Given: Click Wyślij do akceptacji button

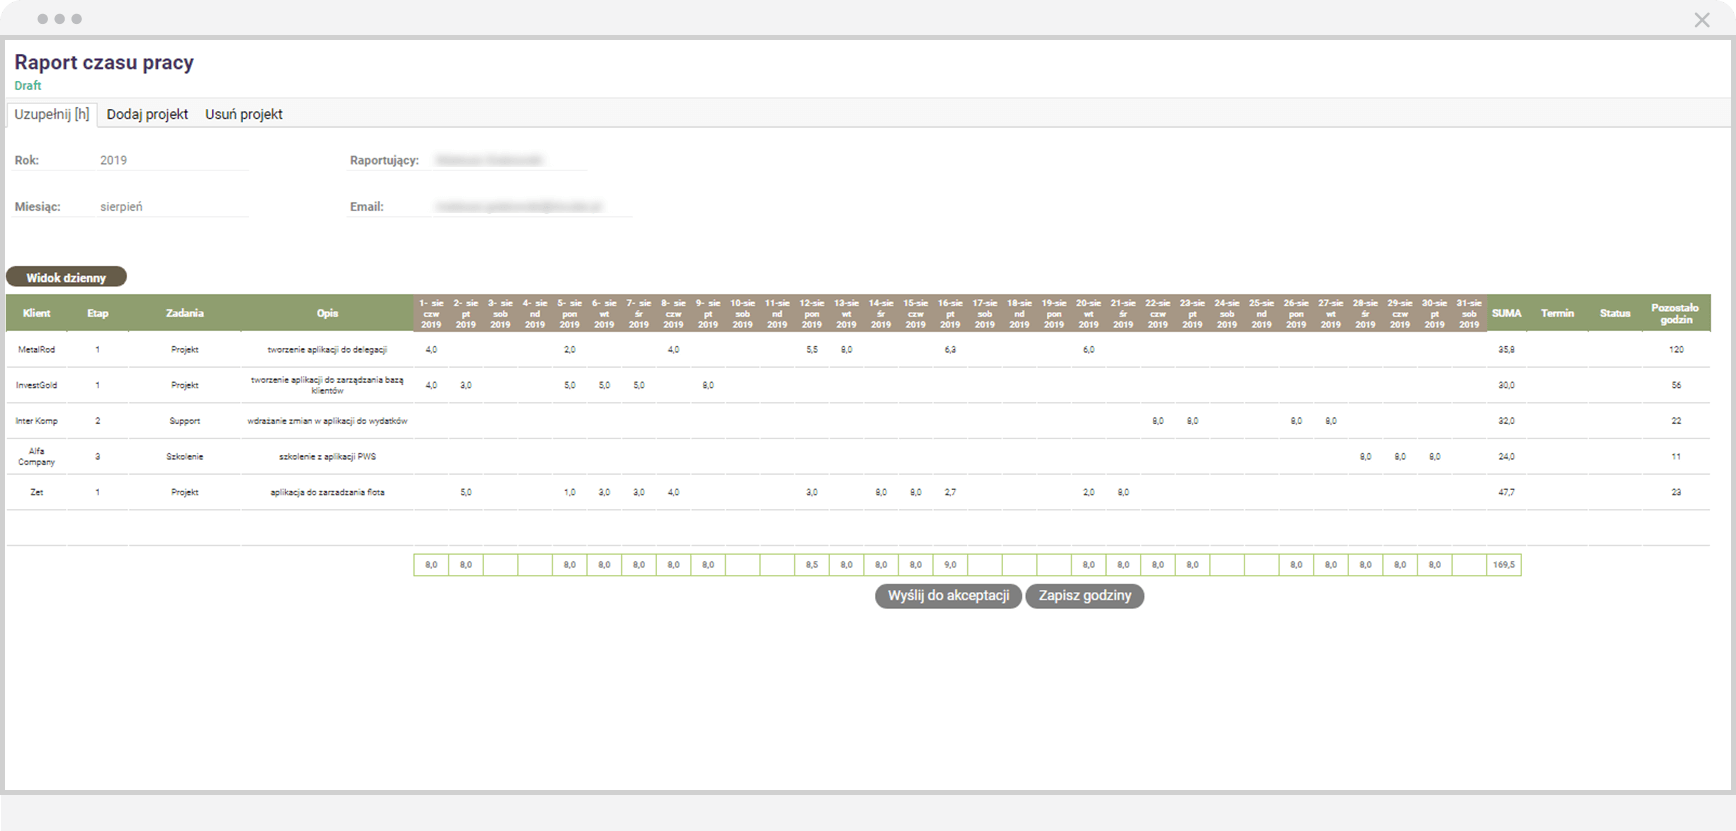Looking at the screenshot, I should [x=948, y=596].
